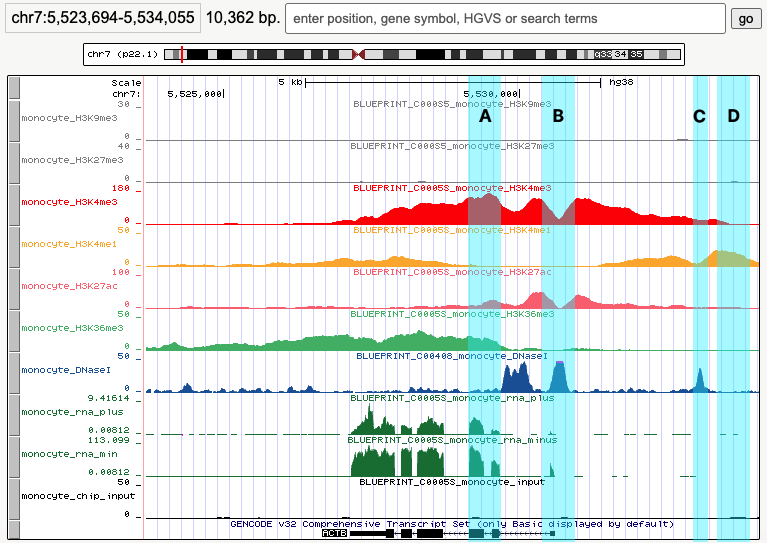
Task: Click gray config bar beside the GENCODE track
Action: pos(14,529)
